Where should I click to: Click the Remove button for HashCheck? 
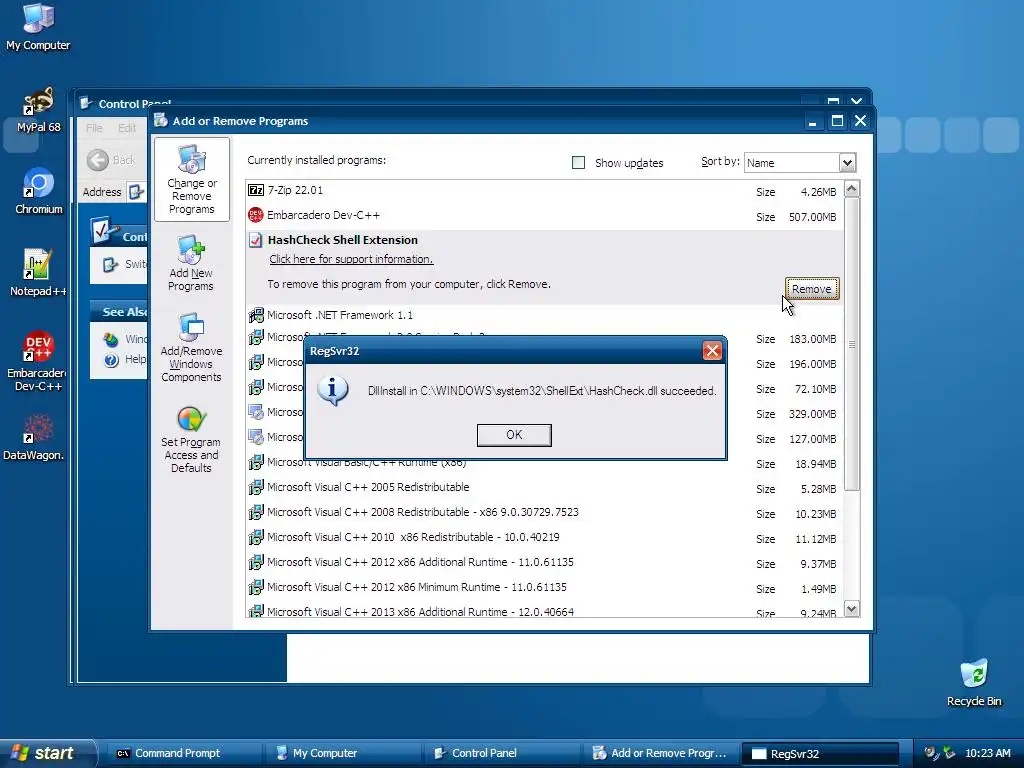pos(812,289)
